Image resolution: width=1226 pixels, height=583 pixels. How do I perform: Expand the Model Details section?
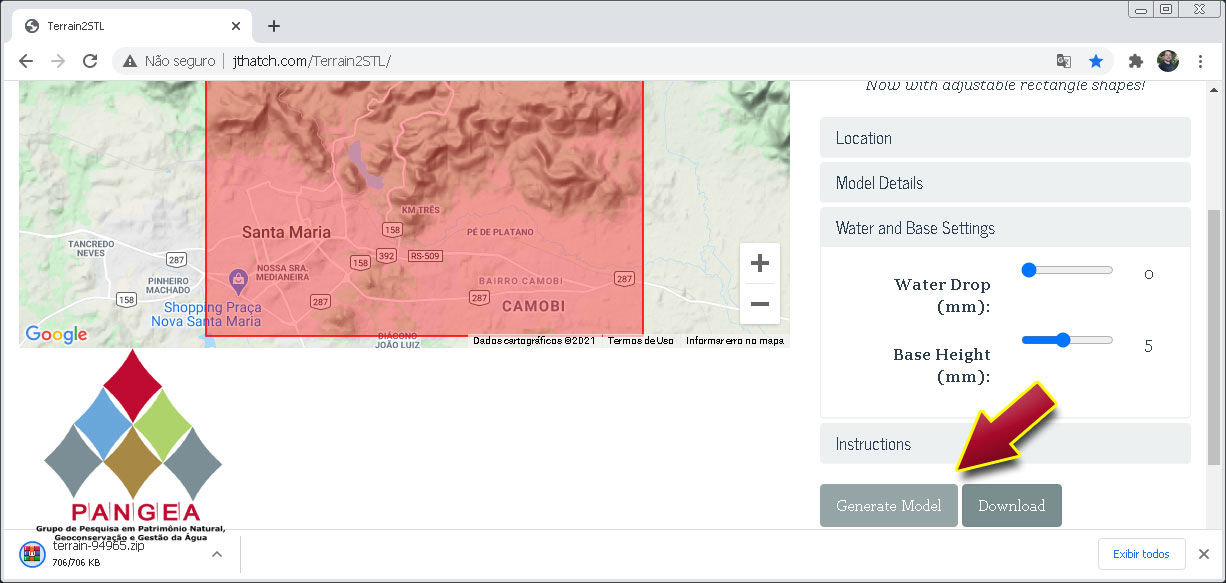1005,183
